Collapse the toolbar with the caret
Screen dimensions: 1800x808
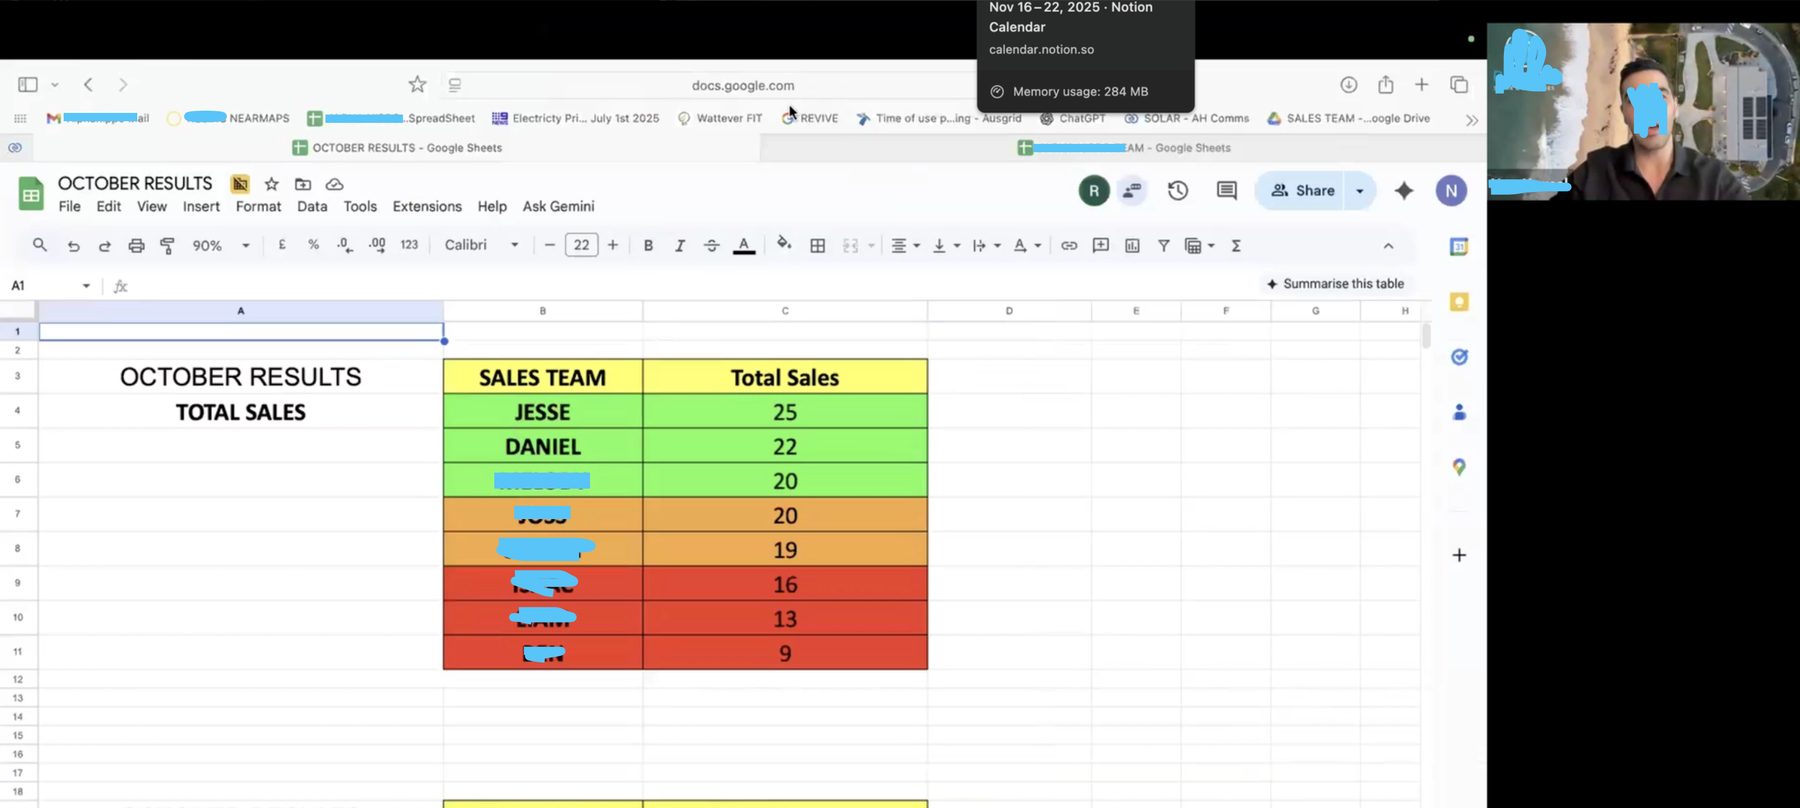[1388, 246]
